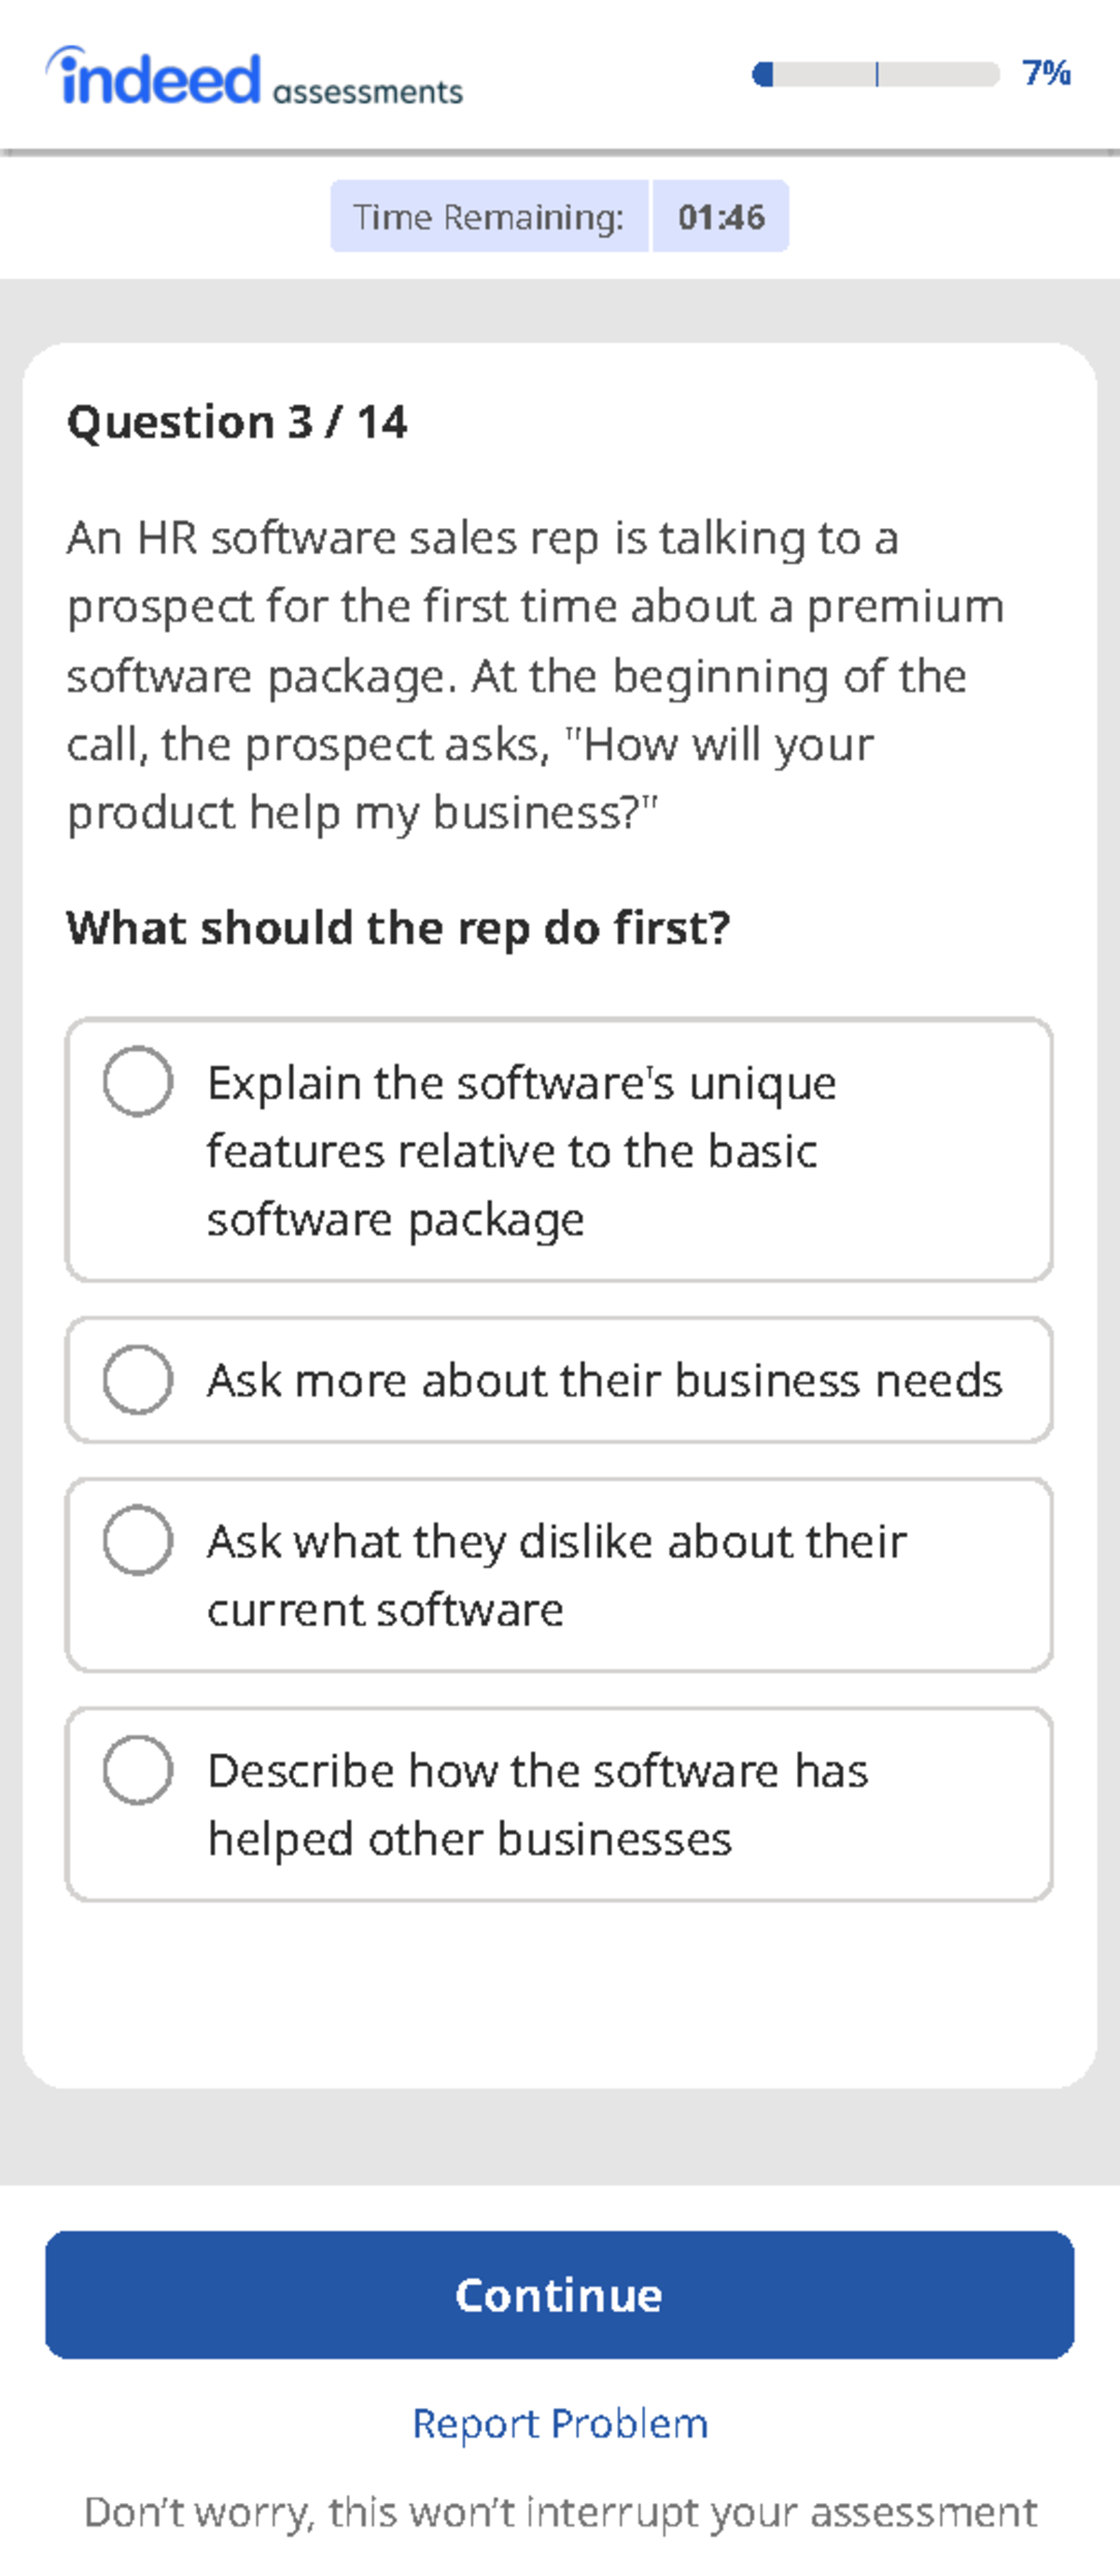
Task: Click the second answer option card
Action: (559, 1380)
